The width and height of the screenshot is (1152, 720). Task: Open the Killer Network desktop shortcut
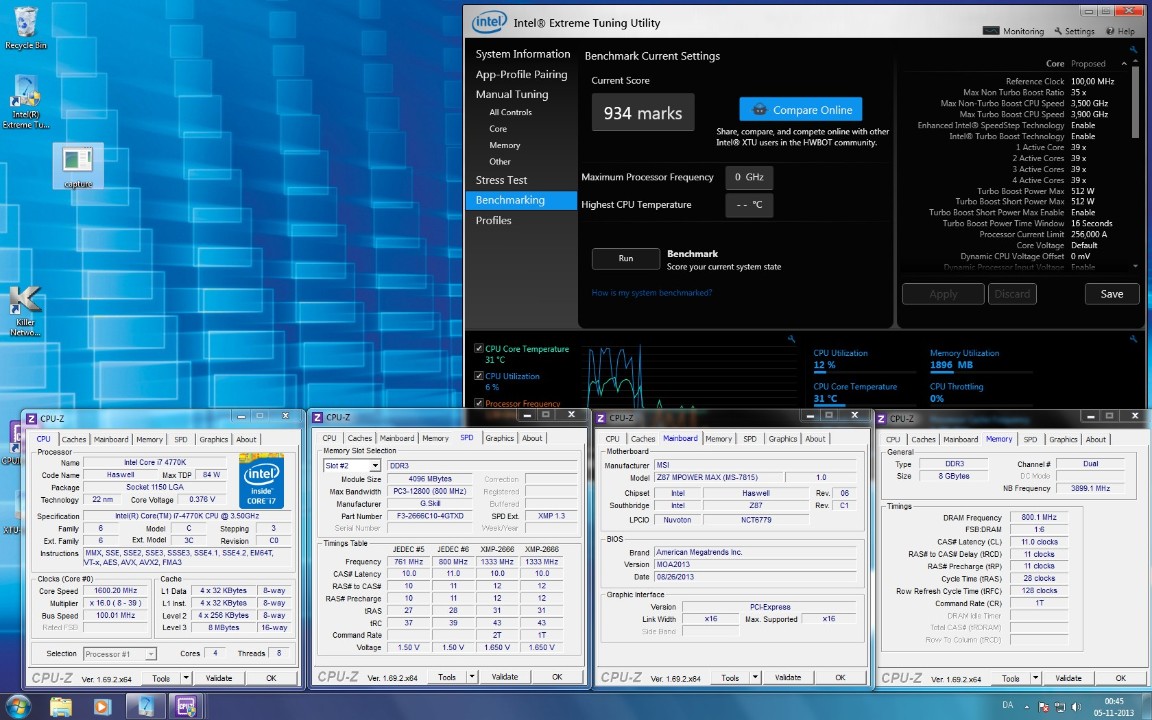coord(25,311)
